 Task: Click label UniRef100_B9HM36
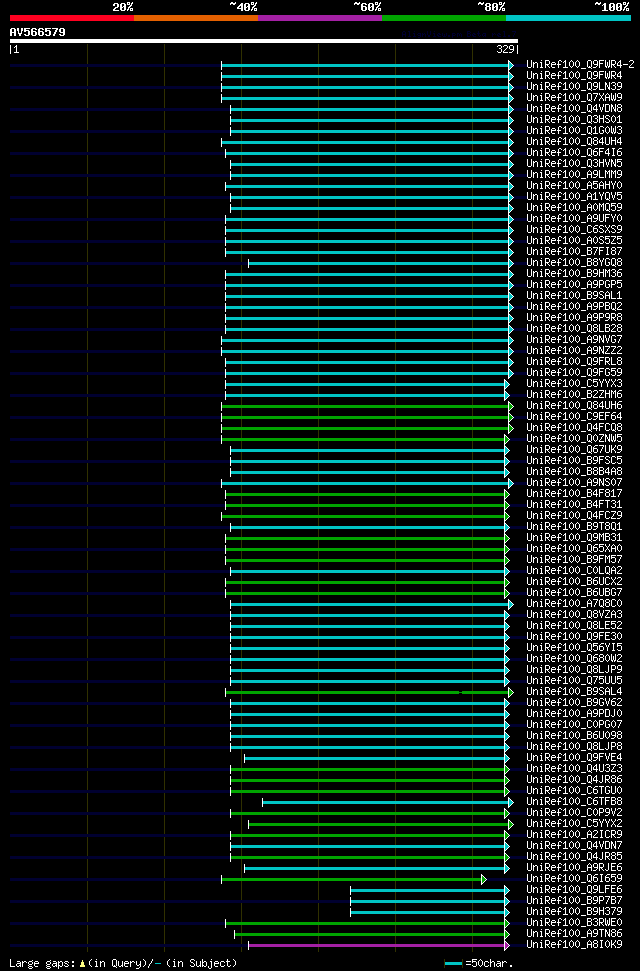click(574, 274)
